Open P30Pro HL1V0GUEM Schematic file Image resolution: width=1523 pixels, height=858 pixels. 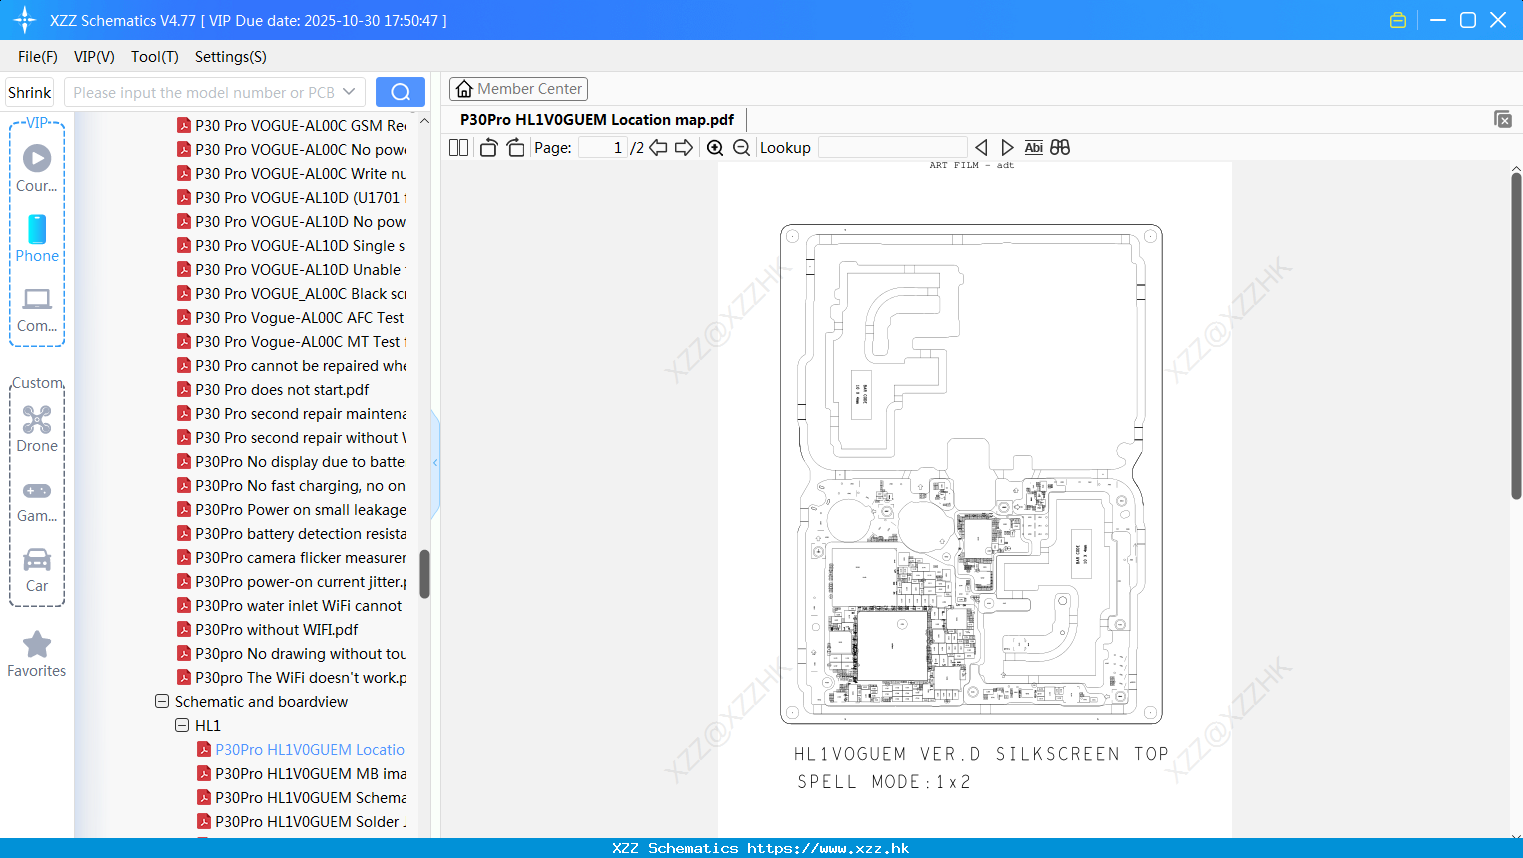[x=301, y=797]
